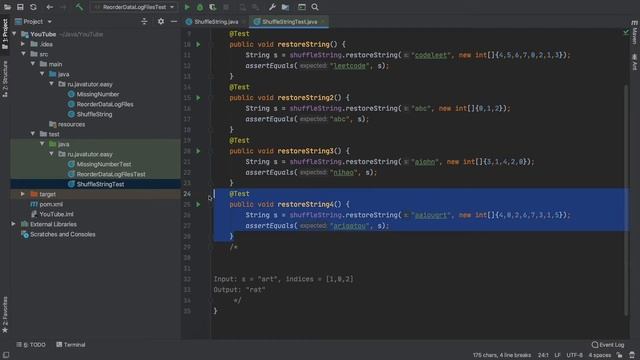Collapse the main folder
The width and height of the screenshot is (640, 360).
tap(33, 64)
